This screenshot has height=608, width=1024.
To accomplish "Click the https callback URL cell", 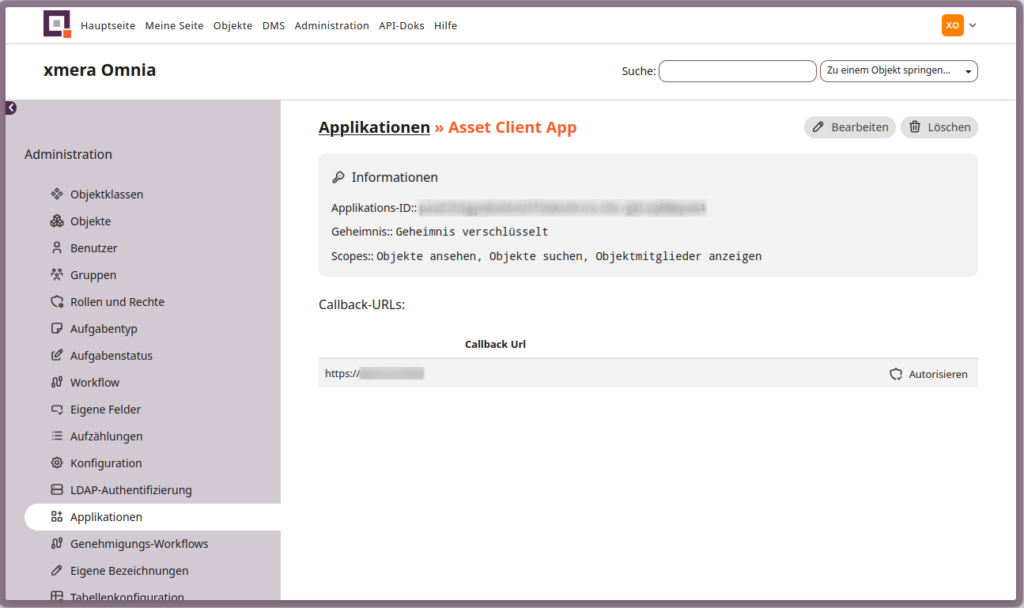I will [x=374, y=373].
